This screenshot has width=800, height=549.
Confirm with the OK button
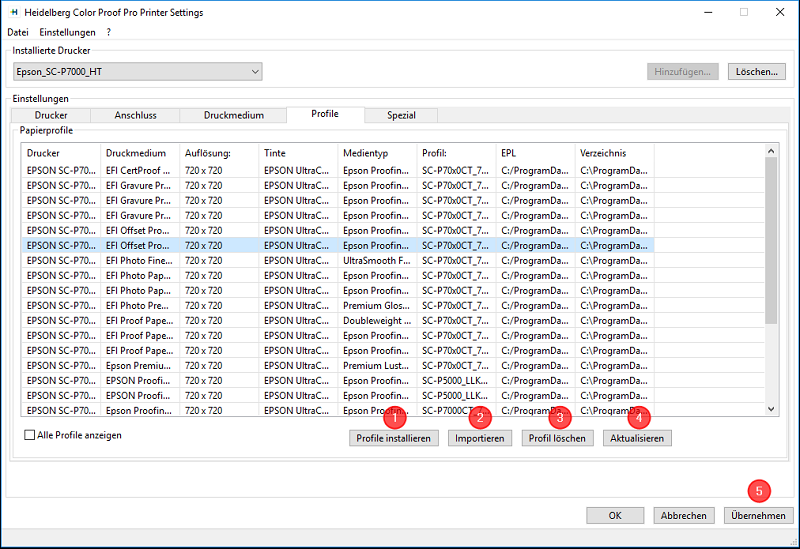coord(615,516)
